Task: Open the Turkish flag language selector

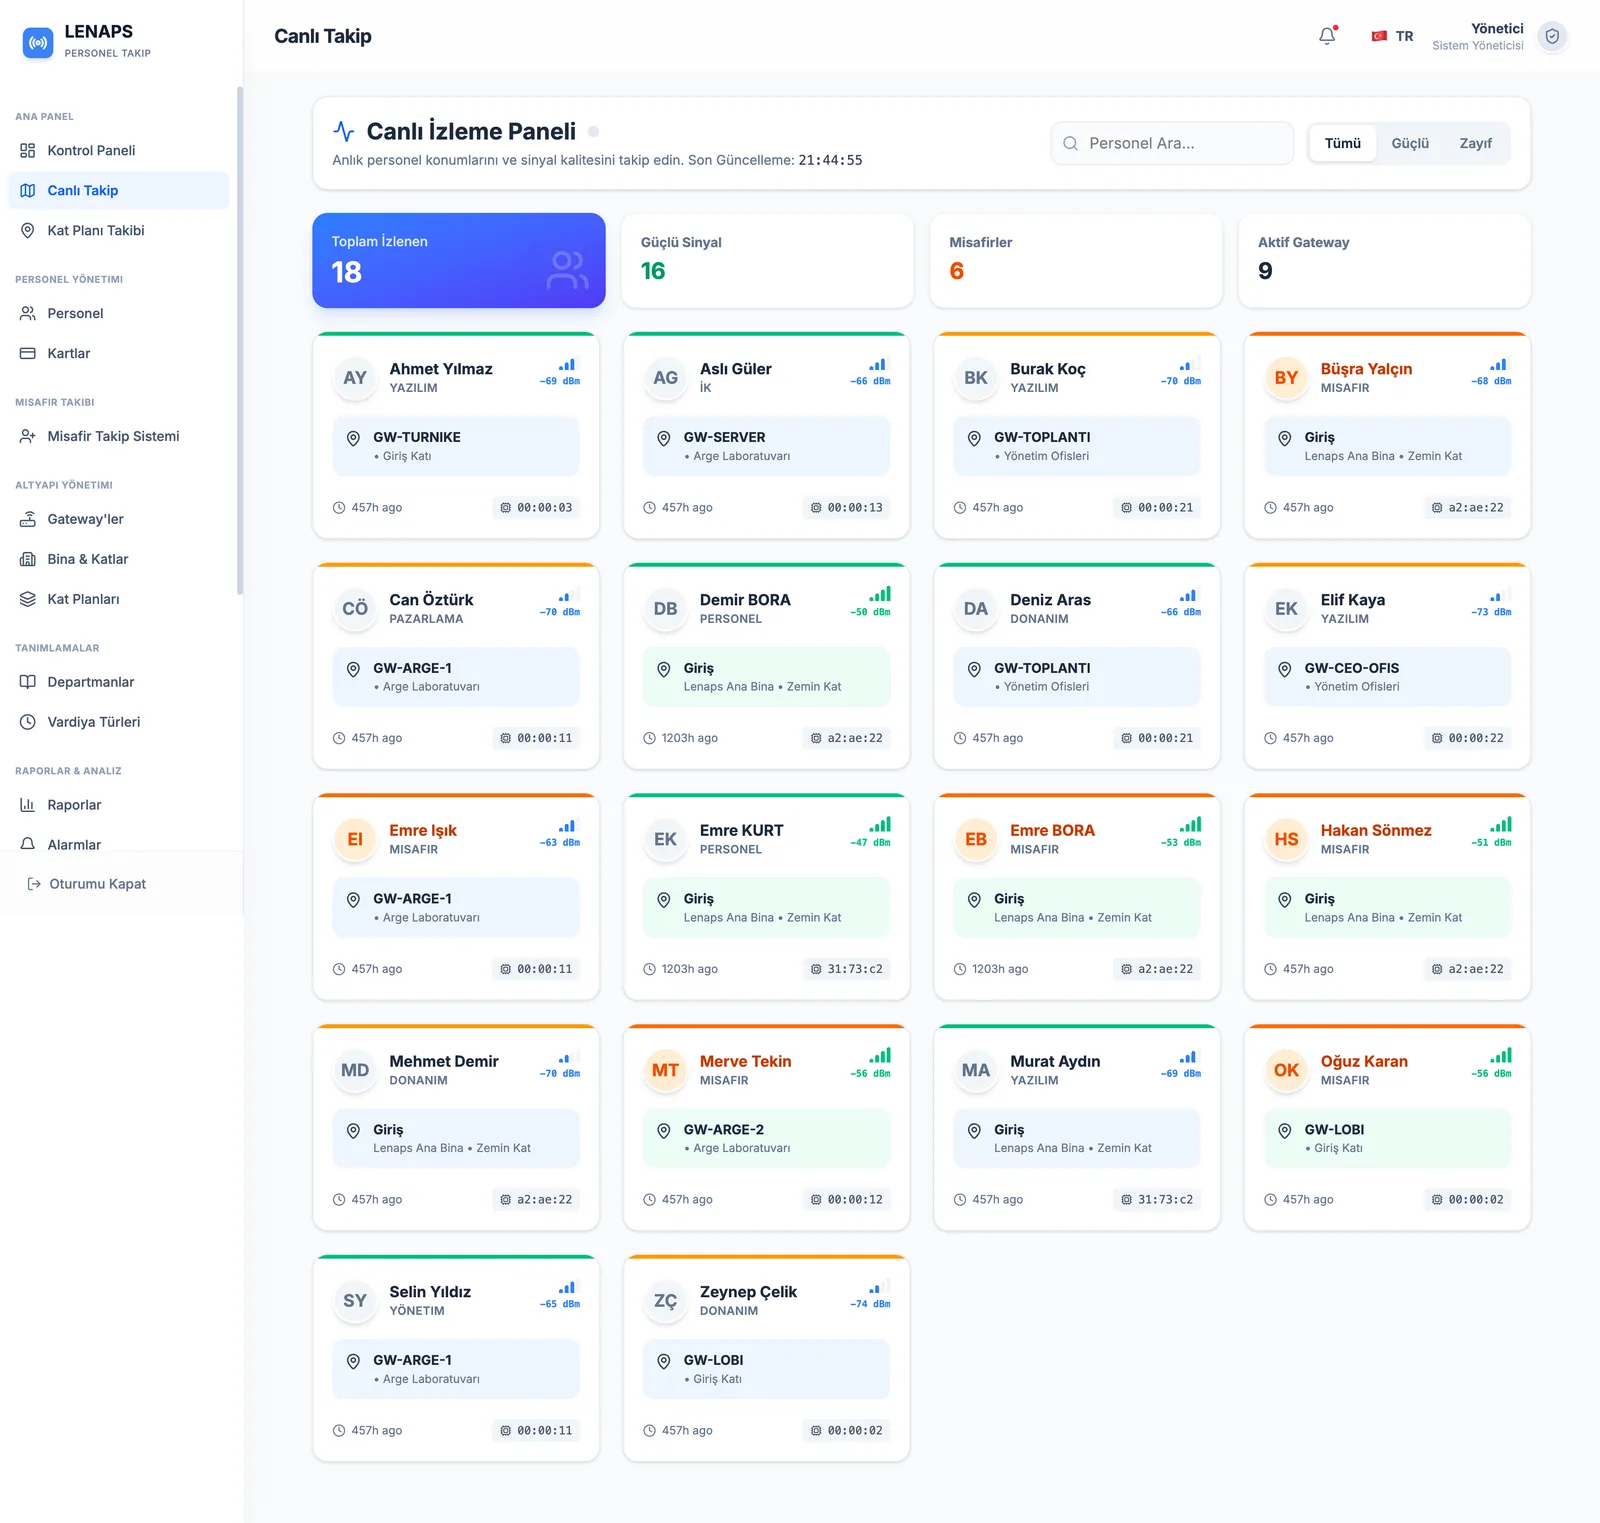Action: click(1392, 36)
